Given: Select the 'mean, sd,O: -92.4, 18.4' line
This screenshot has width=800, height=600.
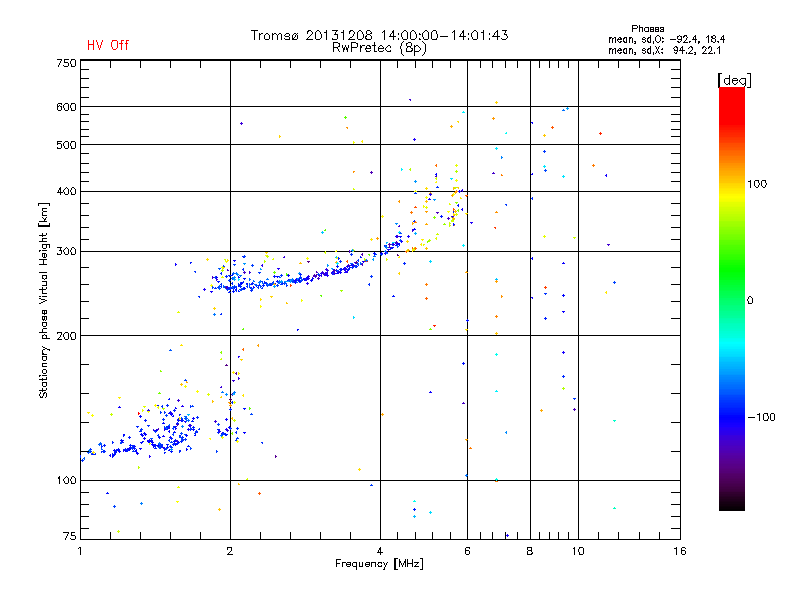Looking at the screenshot, I should [x=666, y=39].
